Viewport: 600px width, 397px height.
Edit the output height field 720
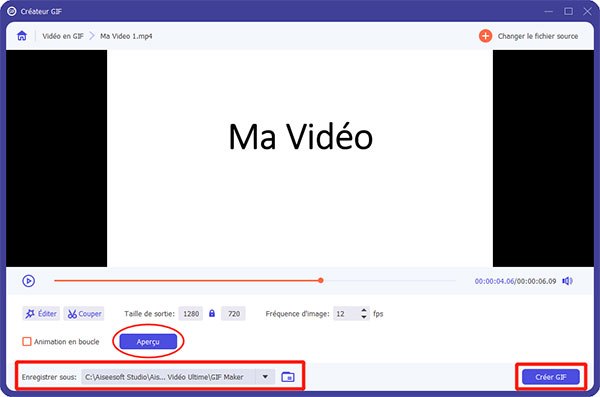(233, 314)
